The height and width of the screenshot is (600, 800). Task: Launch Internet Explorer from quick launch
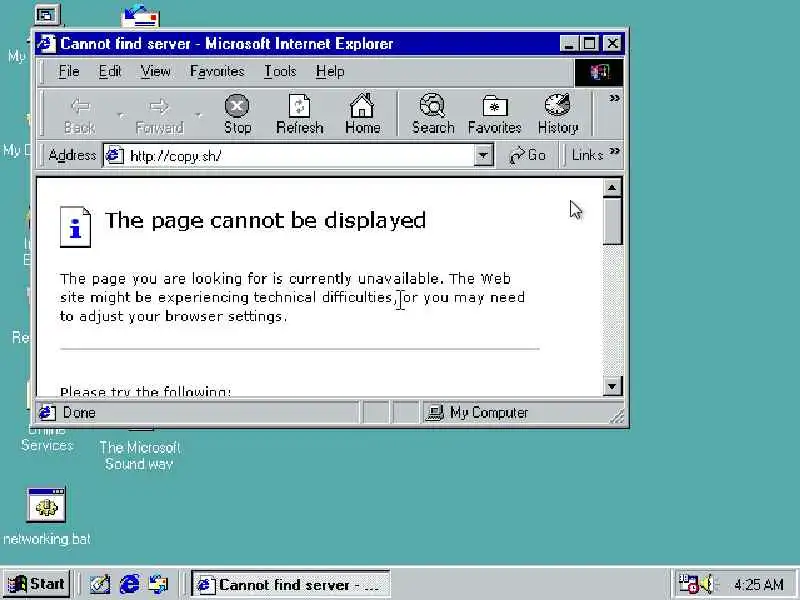130,584
